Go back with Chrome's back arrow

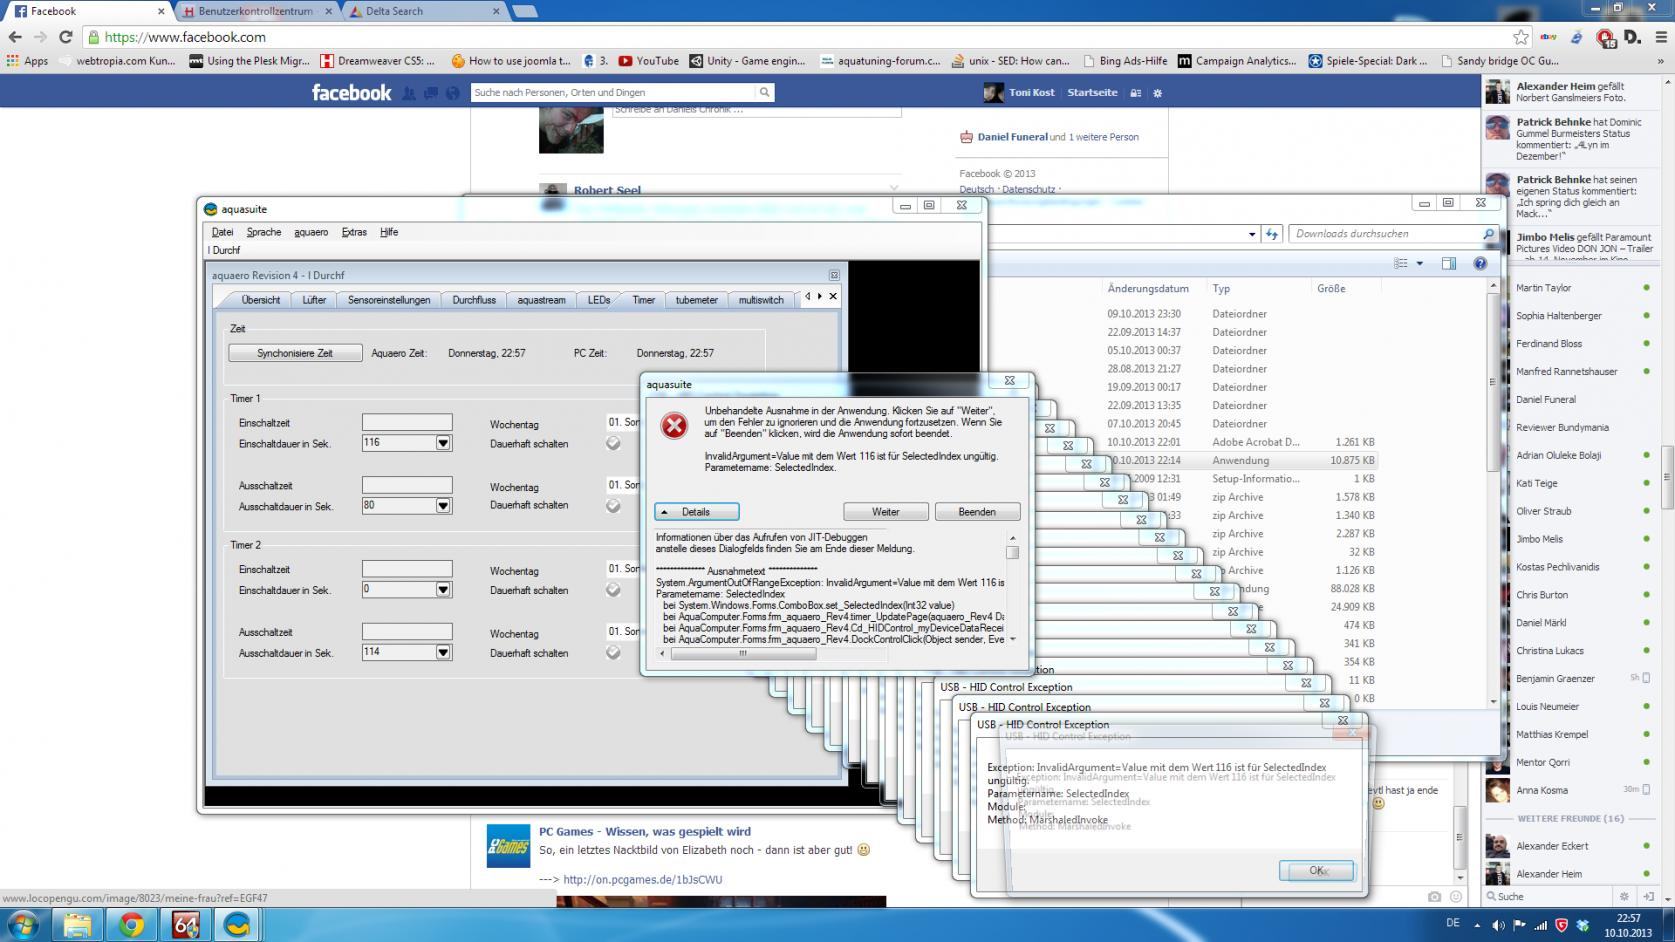15,37
